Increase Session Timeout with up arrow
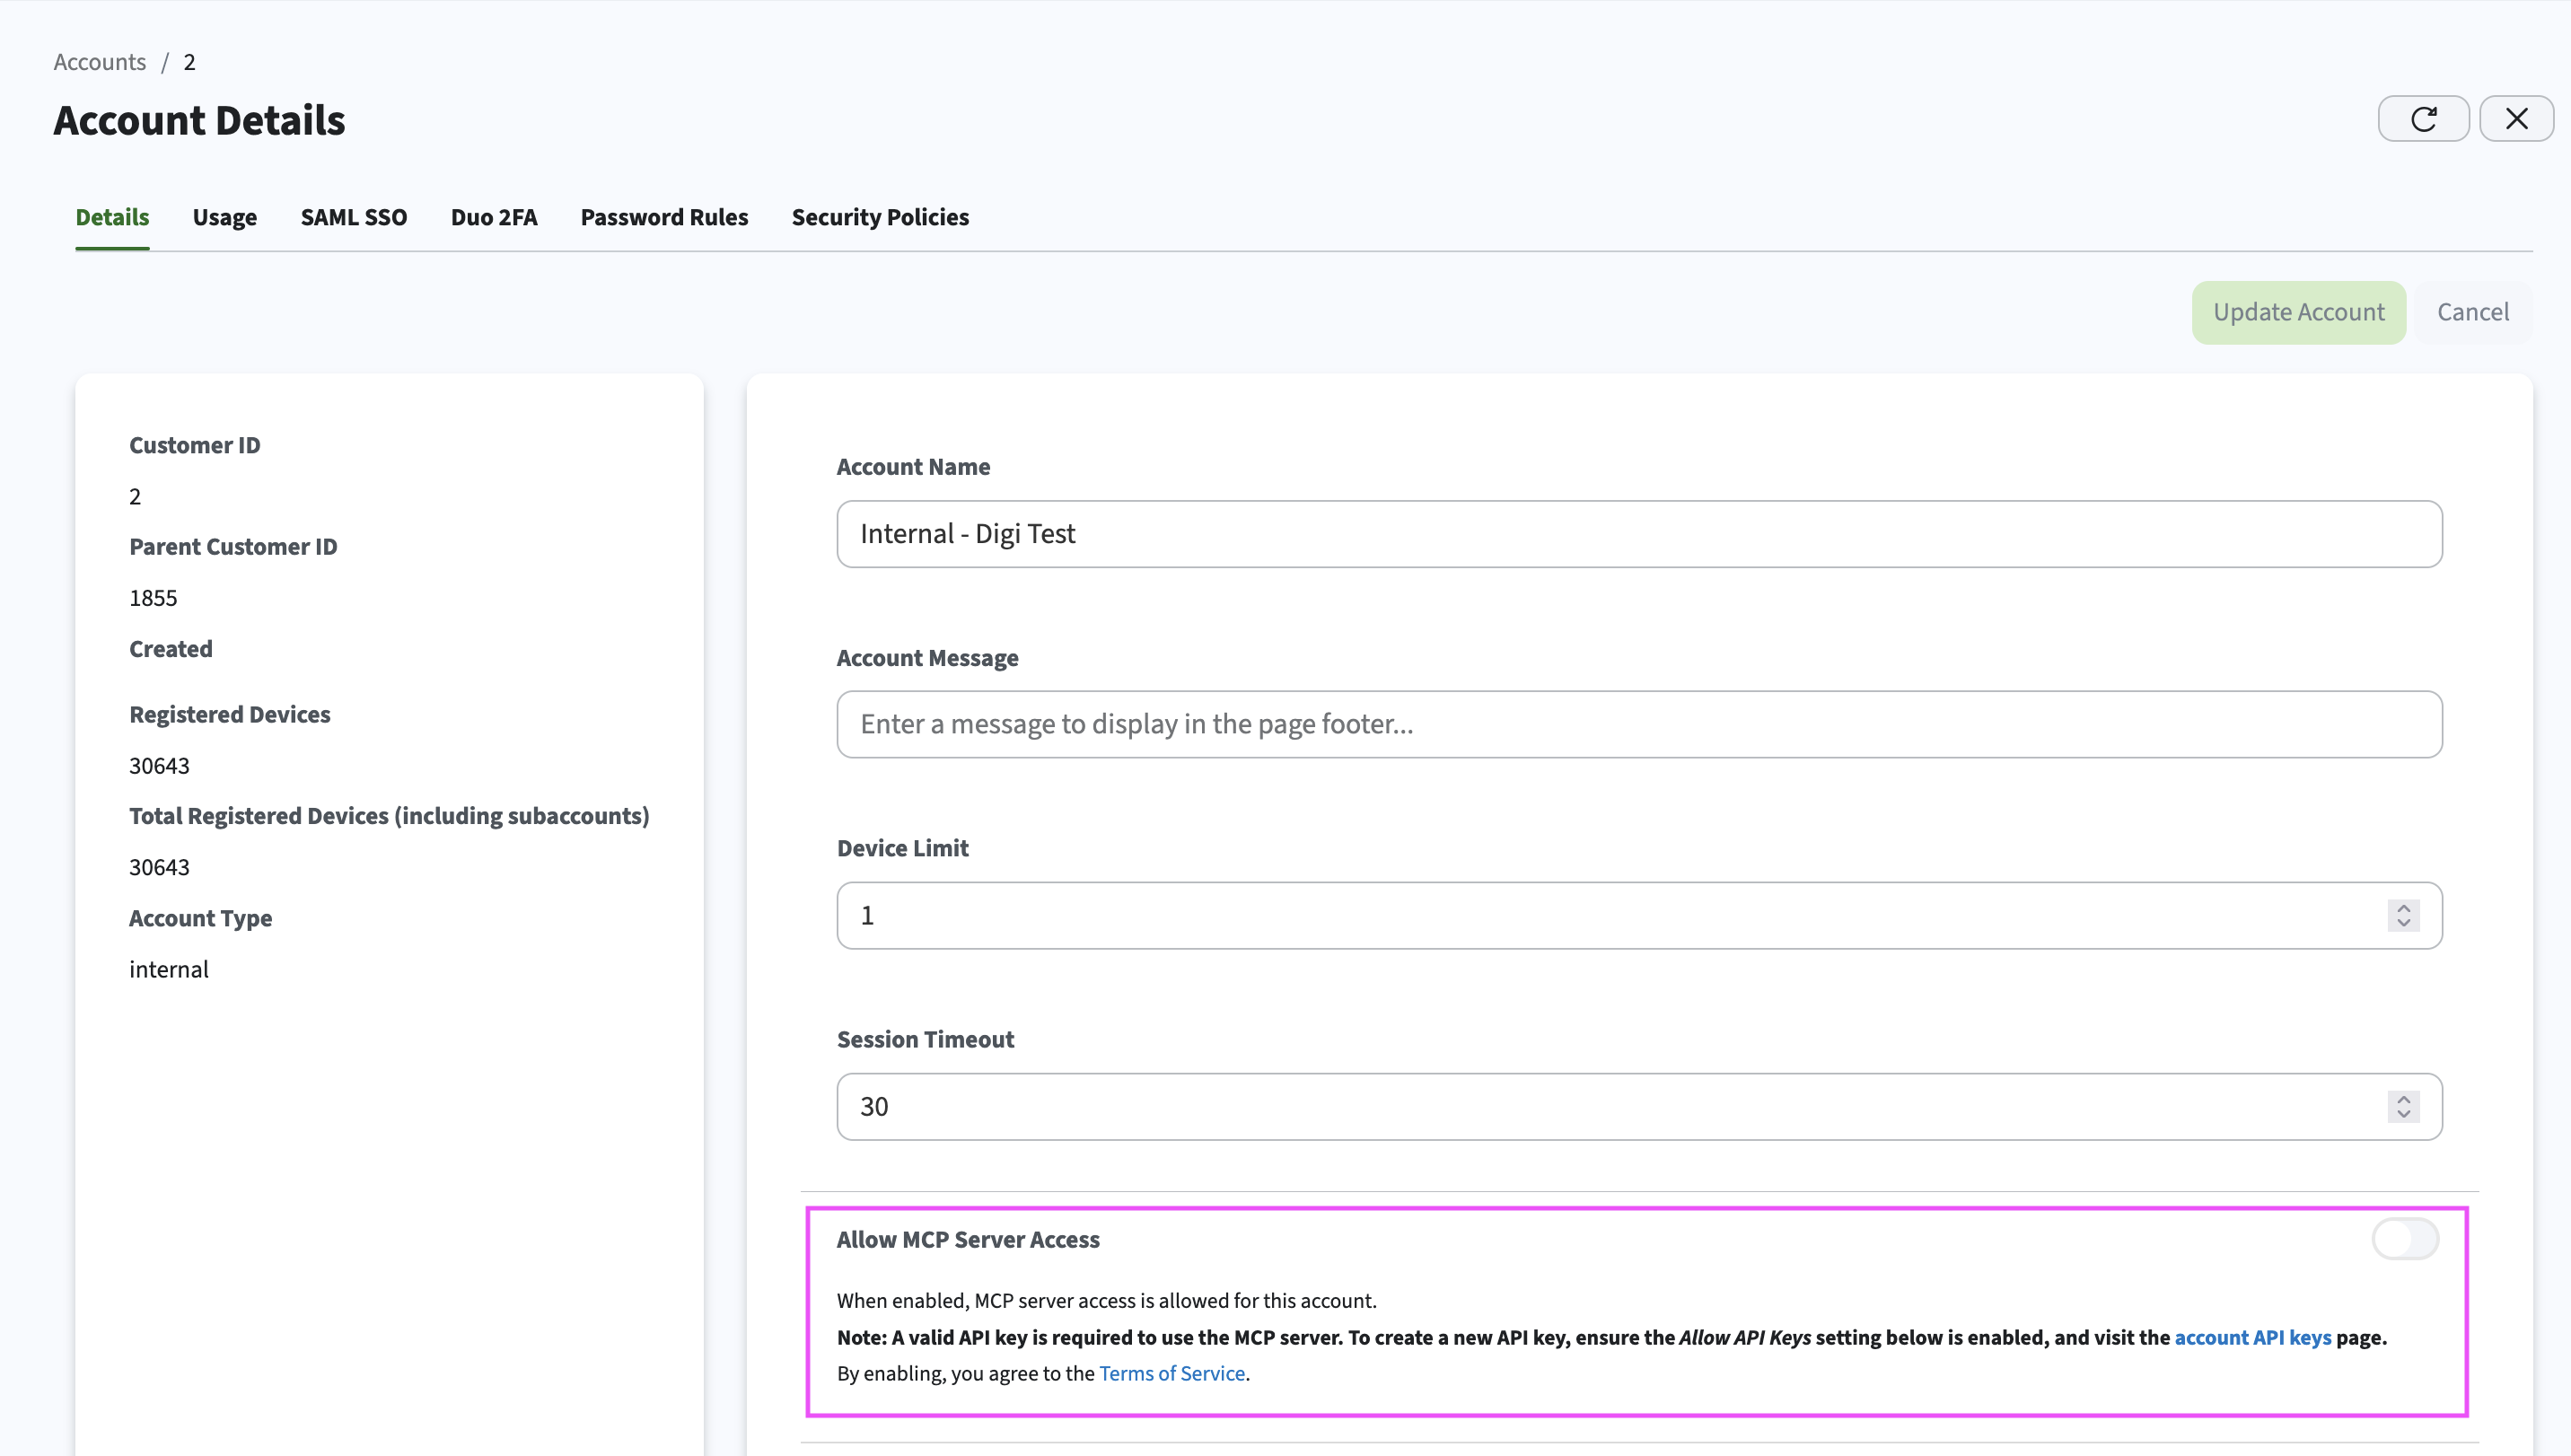 [2404, 1099]
